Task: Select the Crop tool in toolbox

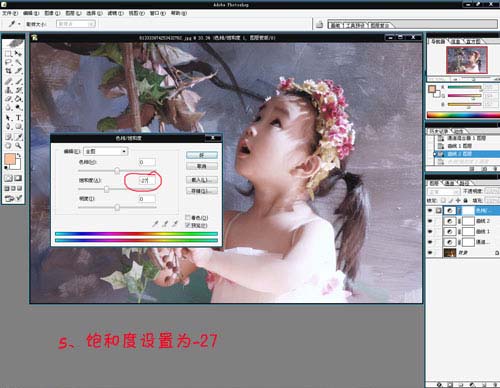Action: click(8, 71)
